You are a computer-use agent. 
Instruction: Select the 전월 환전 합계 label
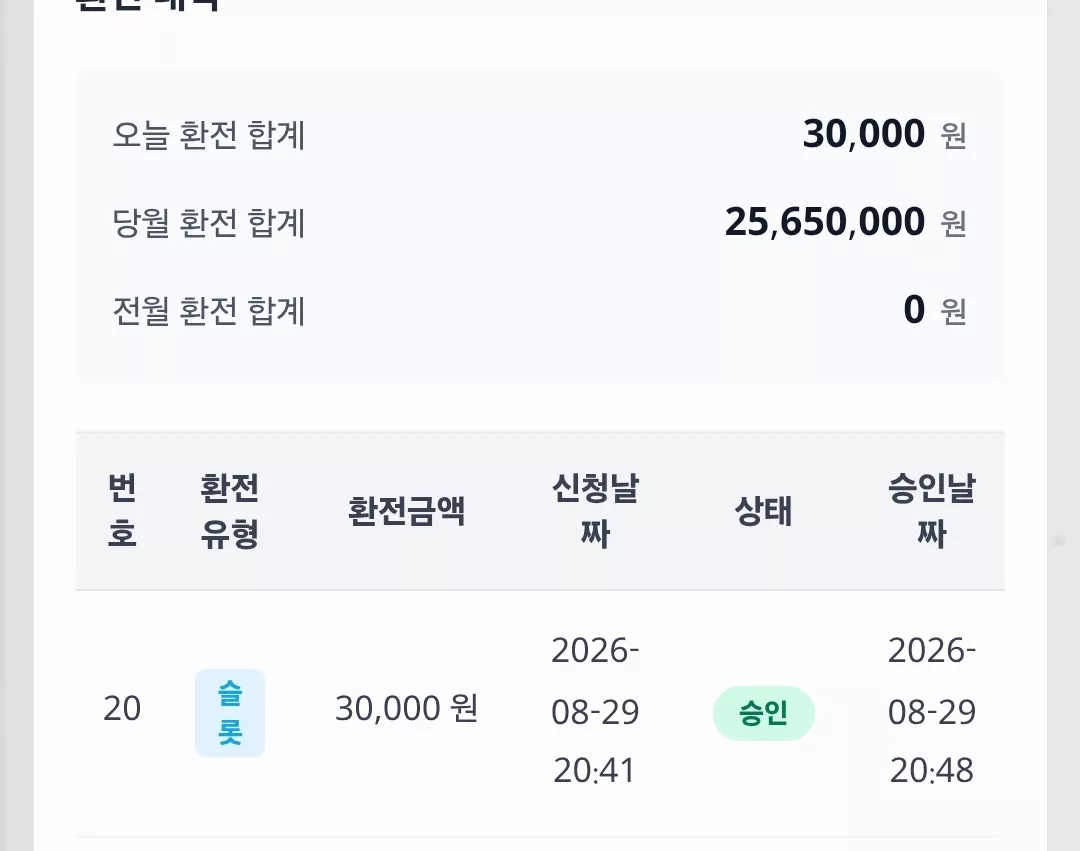coord(209,311)
